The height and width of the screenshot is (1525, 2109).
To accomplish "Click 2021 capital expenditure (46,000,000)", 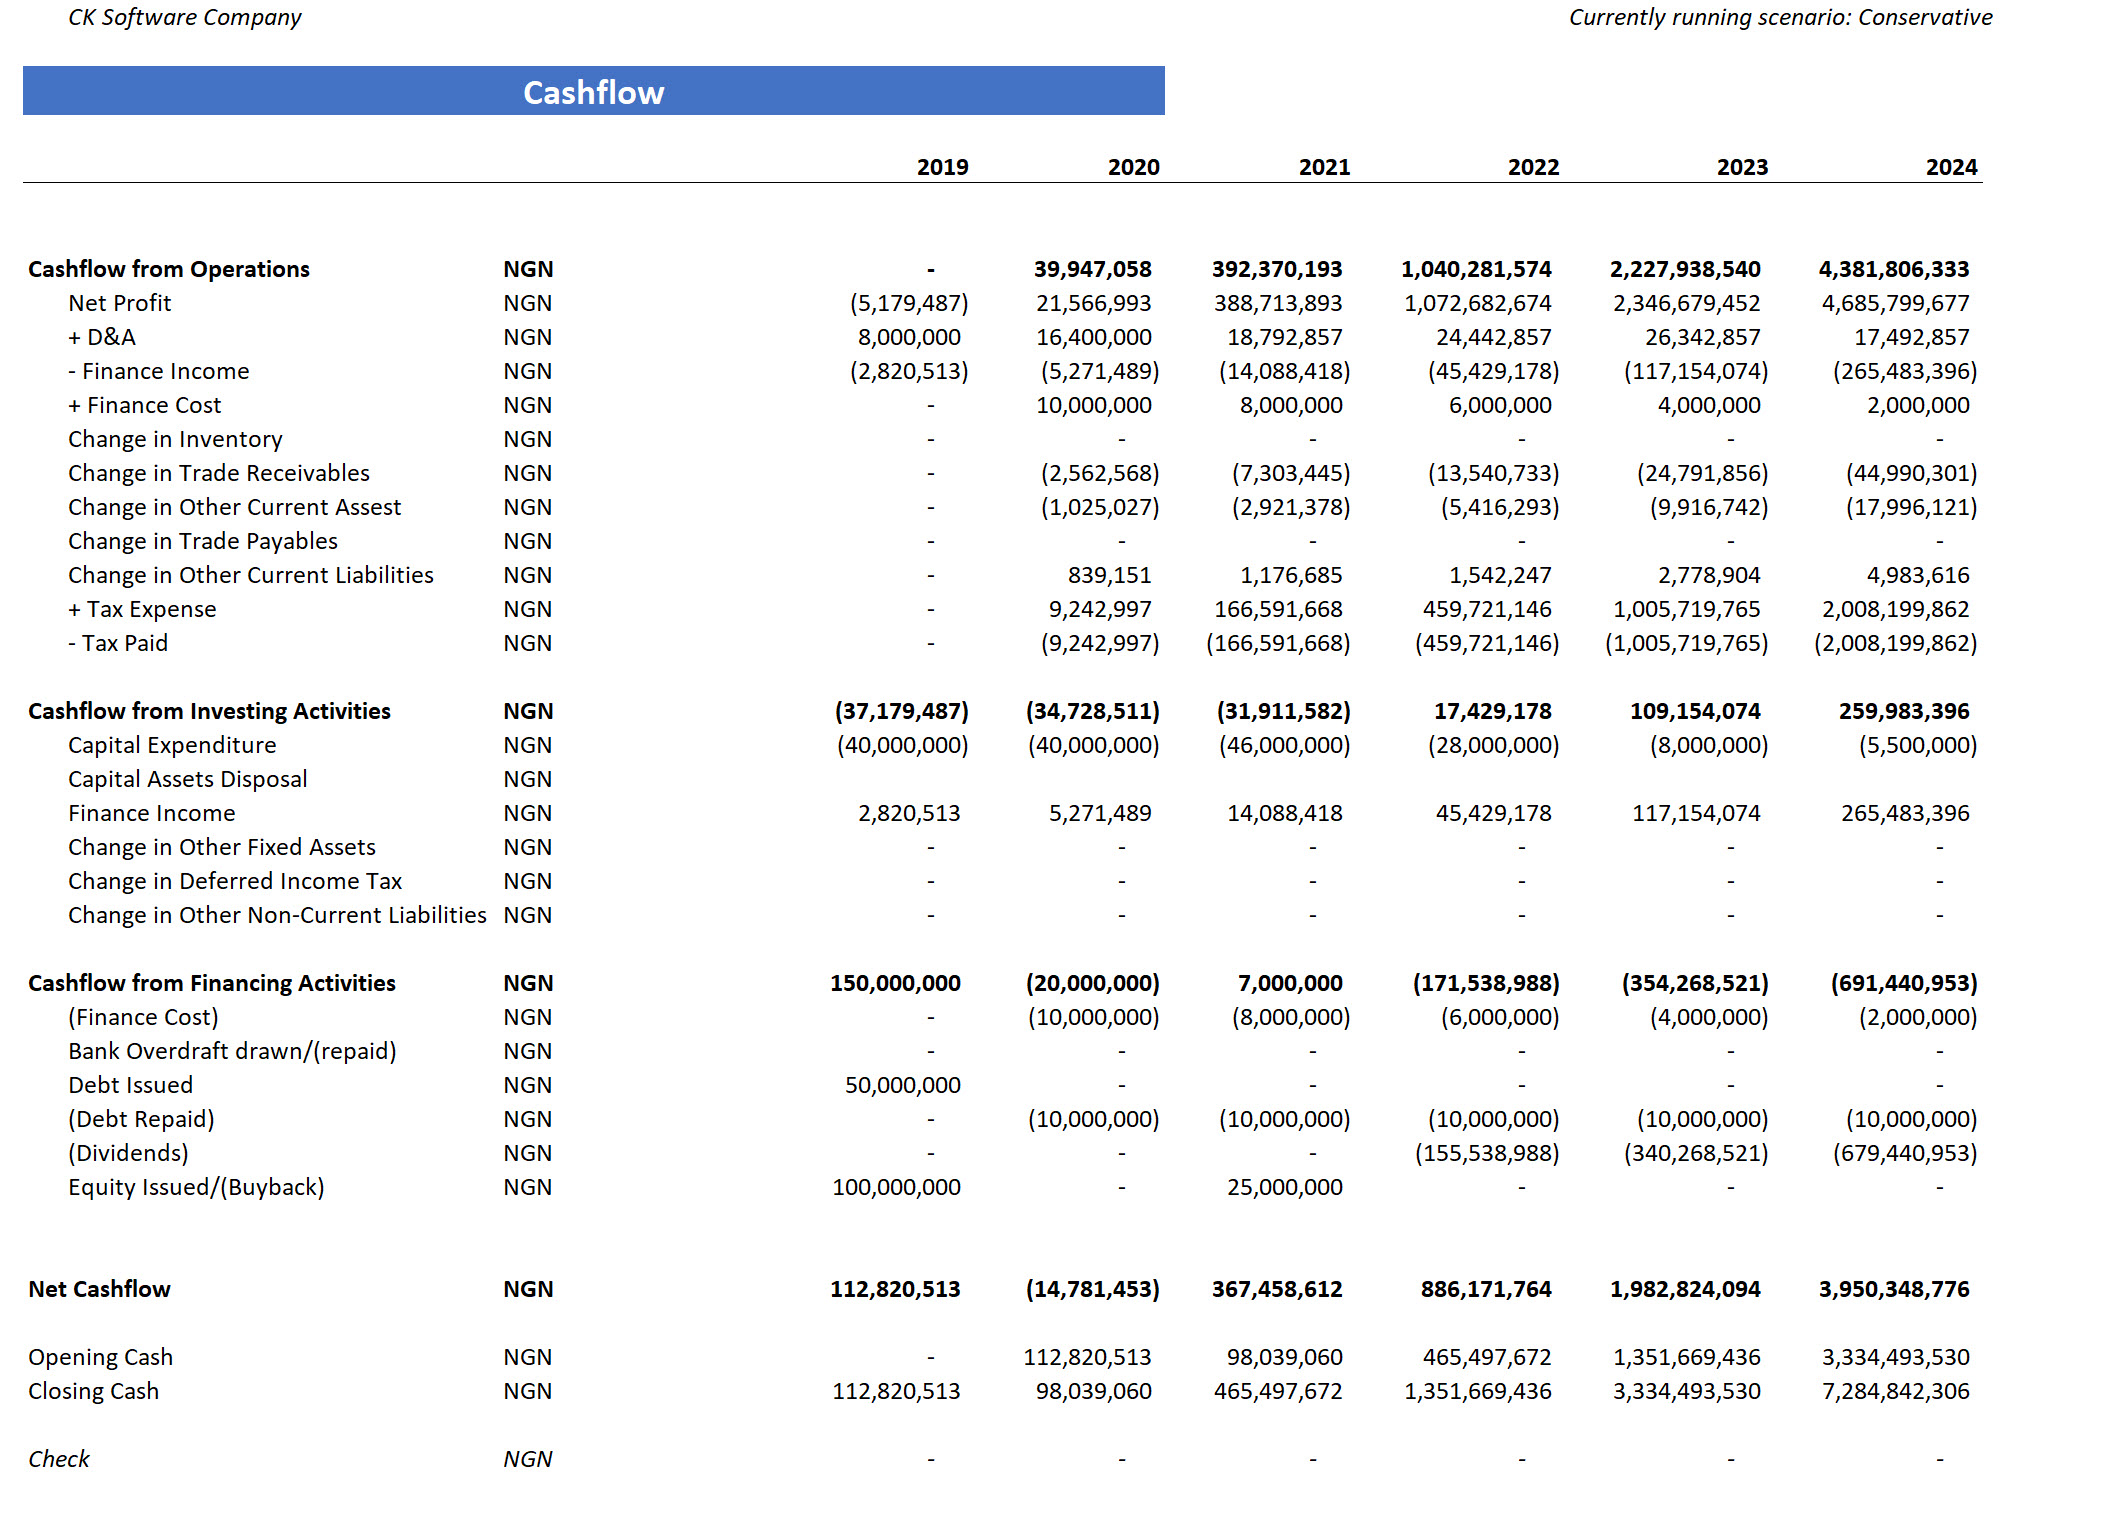I will pos(1284,745).
